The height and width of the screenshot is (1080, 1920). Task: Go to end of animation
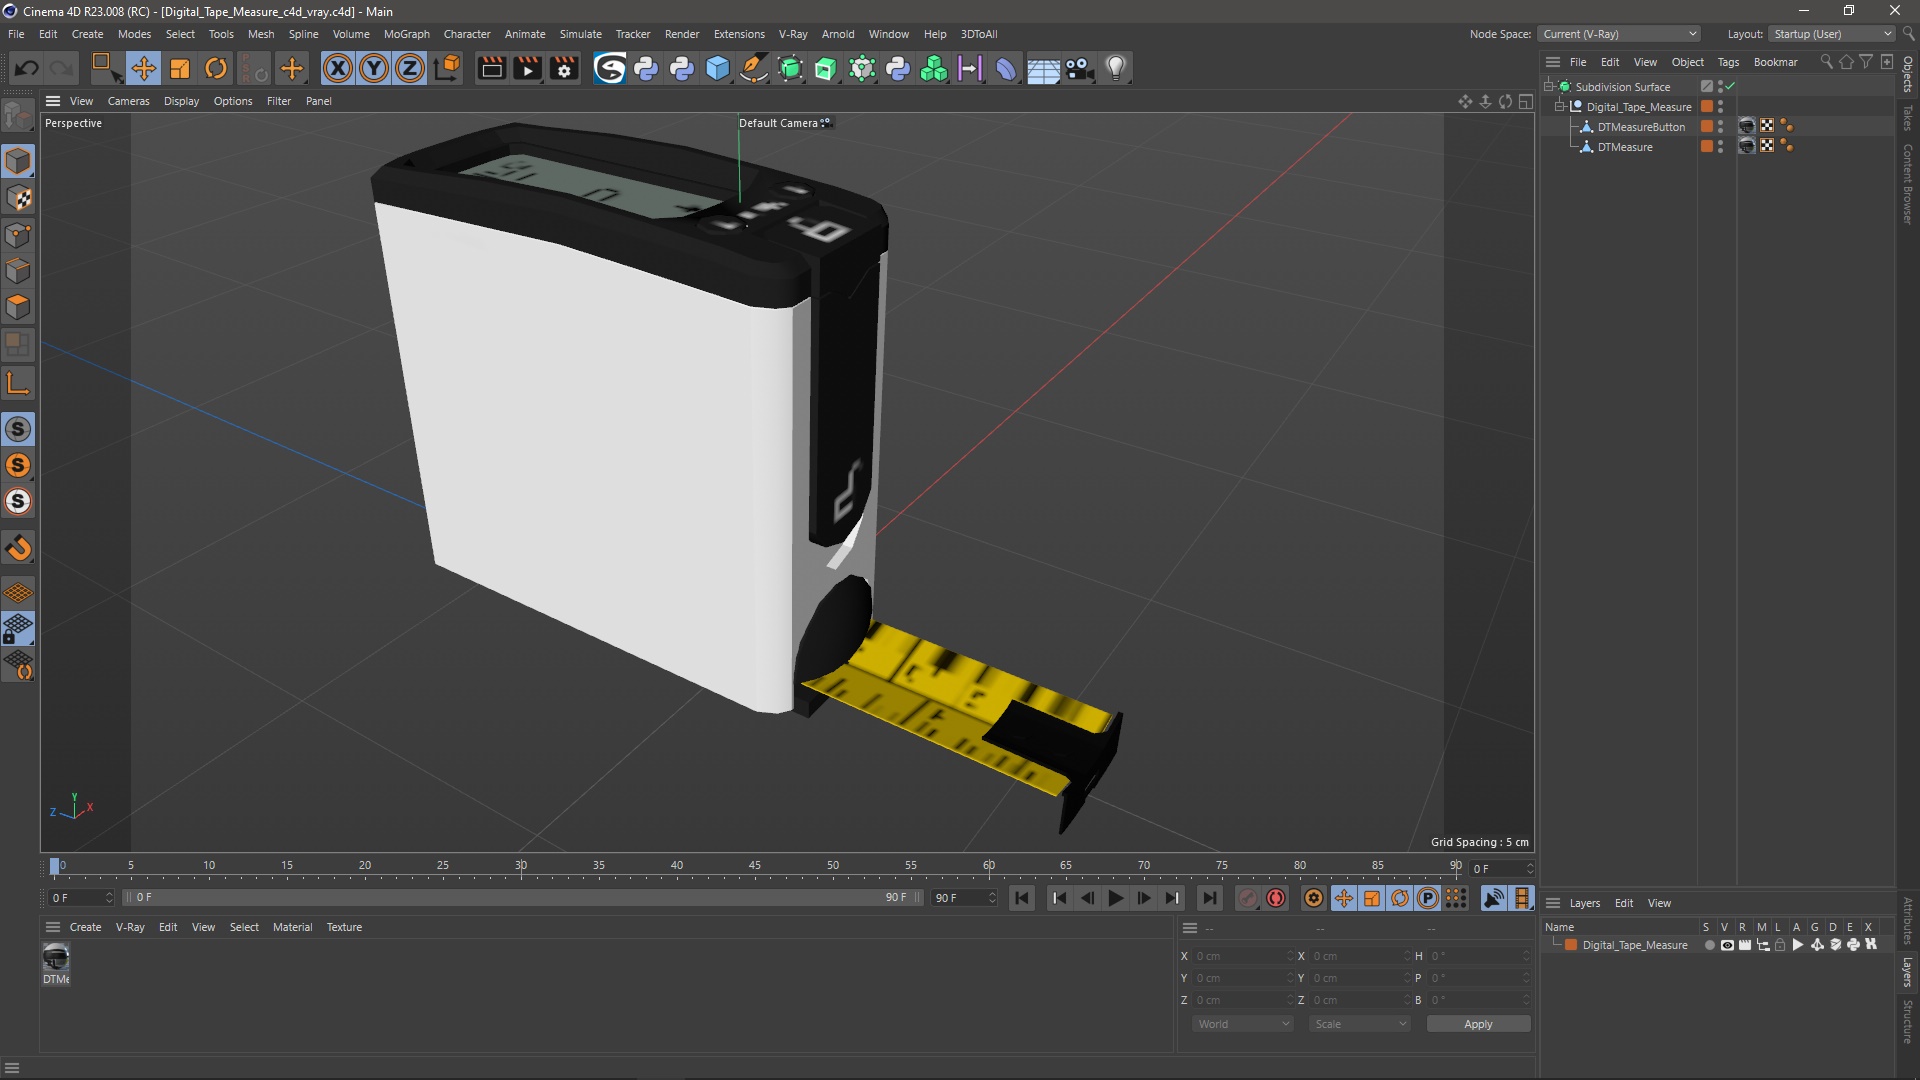click(1209, 898)
